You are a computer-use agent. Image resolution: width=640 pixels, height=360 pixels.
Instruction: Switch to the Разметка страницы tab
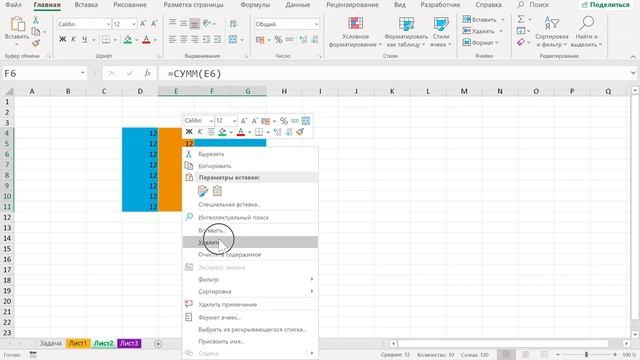(x=193, y=5)
